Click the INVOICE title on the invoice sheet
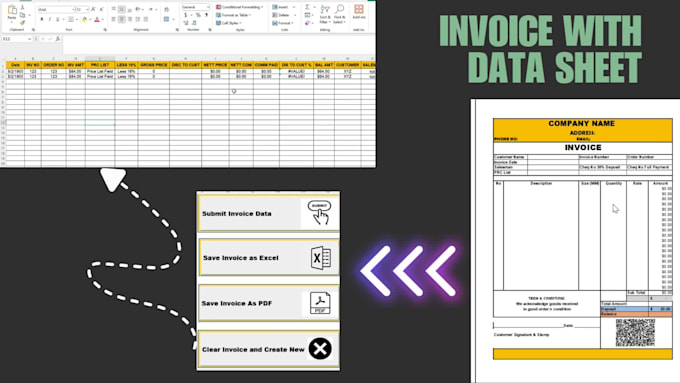The height and width of the screenshot is (383, 680). (x=583, y=147)
